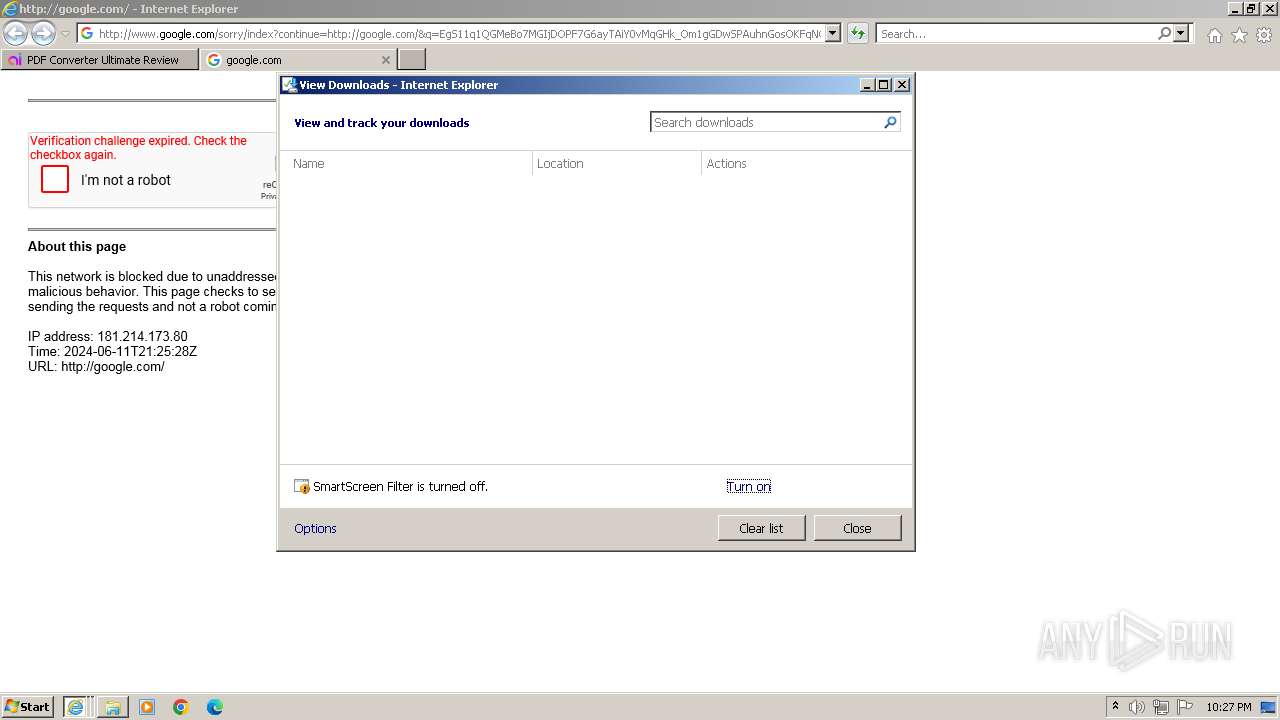The width and height of the screenshot is (1280, 720).
Task: Open Windows Media Player taskbar icon
Action: [147, 707]
